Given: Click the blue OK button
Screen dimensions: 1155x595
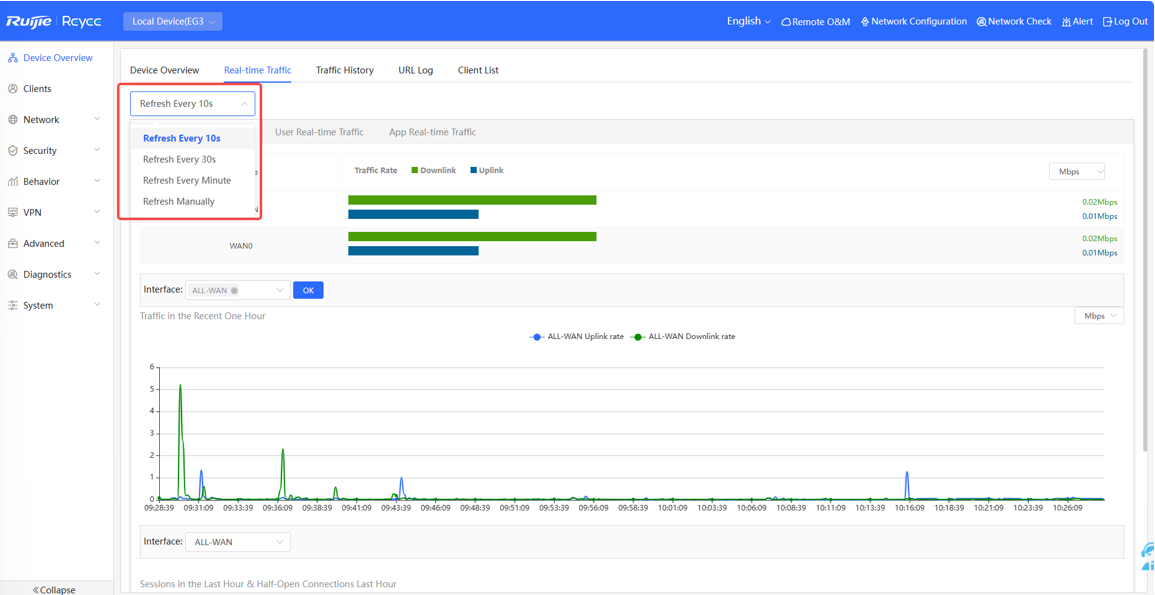Looking at the screenshot, I should [308, 291].
